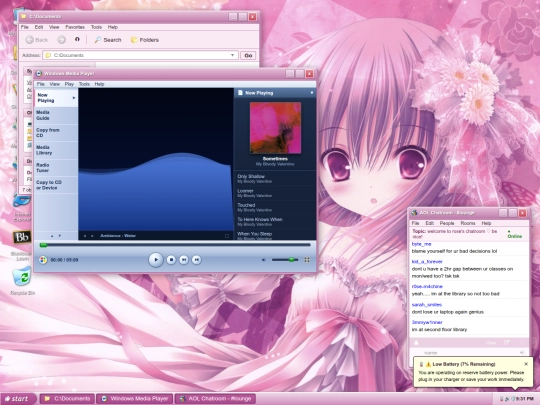Toggle the Folders pane in Explorer
Screen dimensions: 540x405
pyautogui.click(x=145, y=40)
